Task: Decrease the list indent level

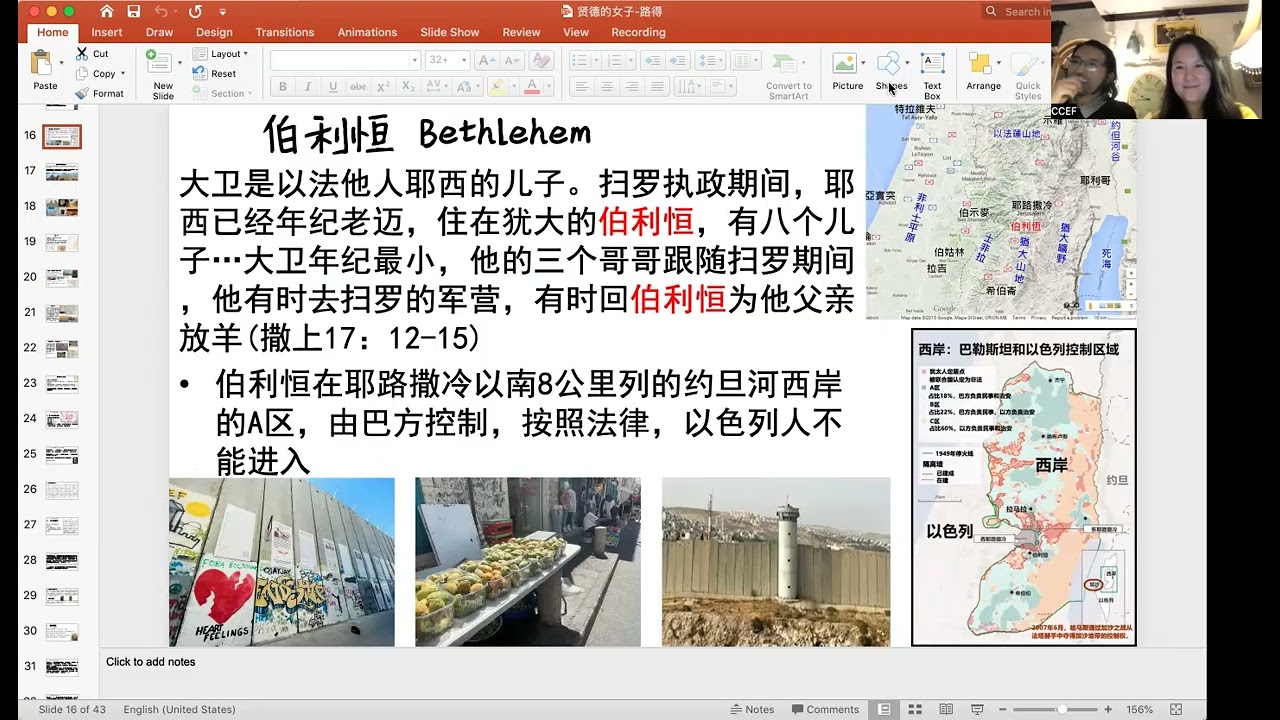Action: click(654, 60)
